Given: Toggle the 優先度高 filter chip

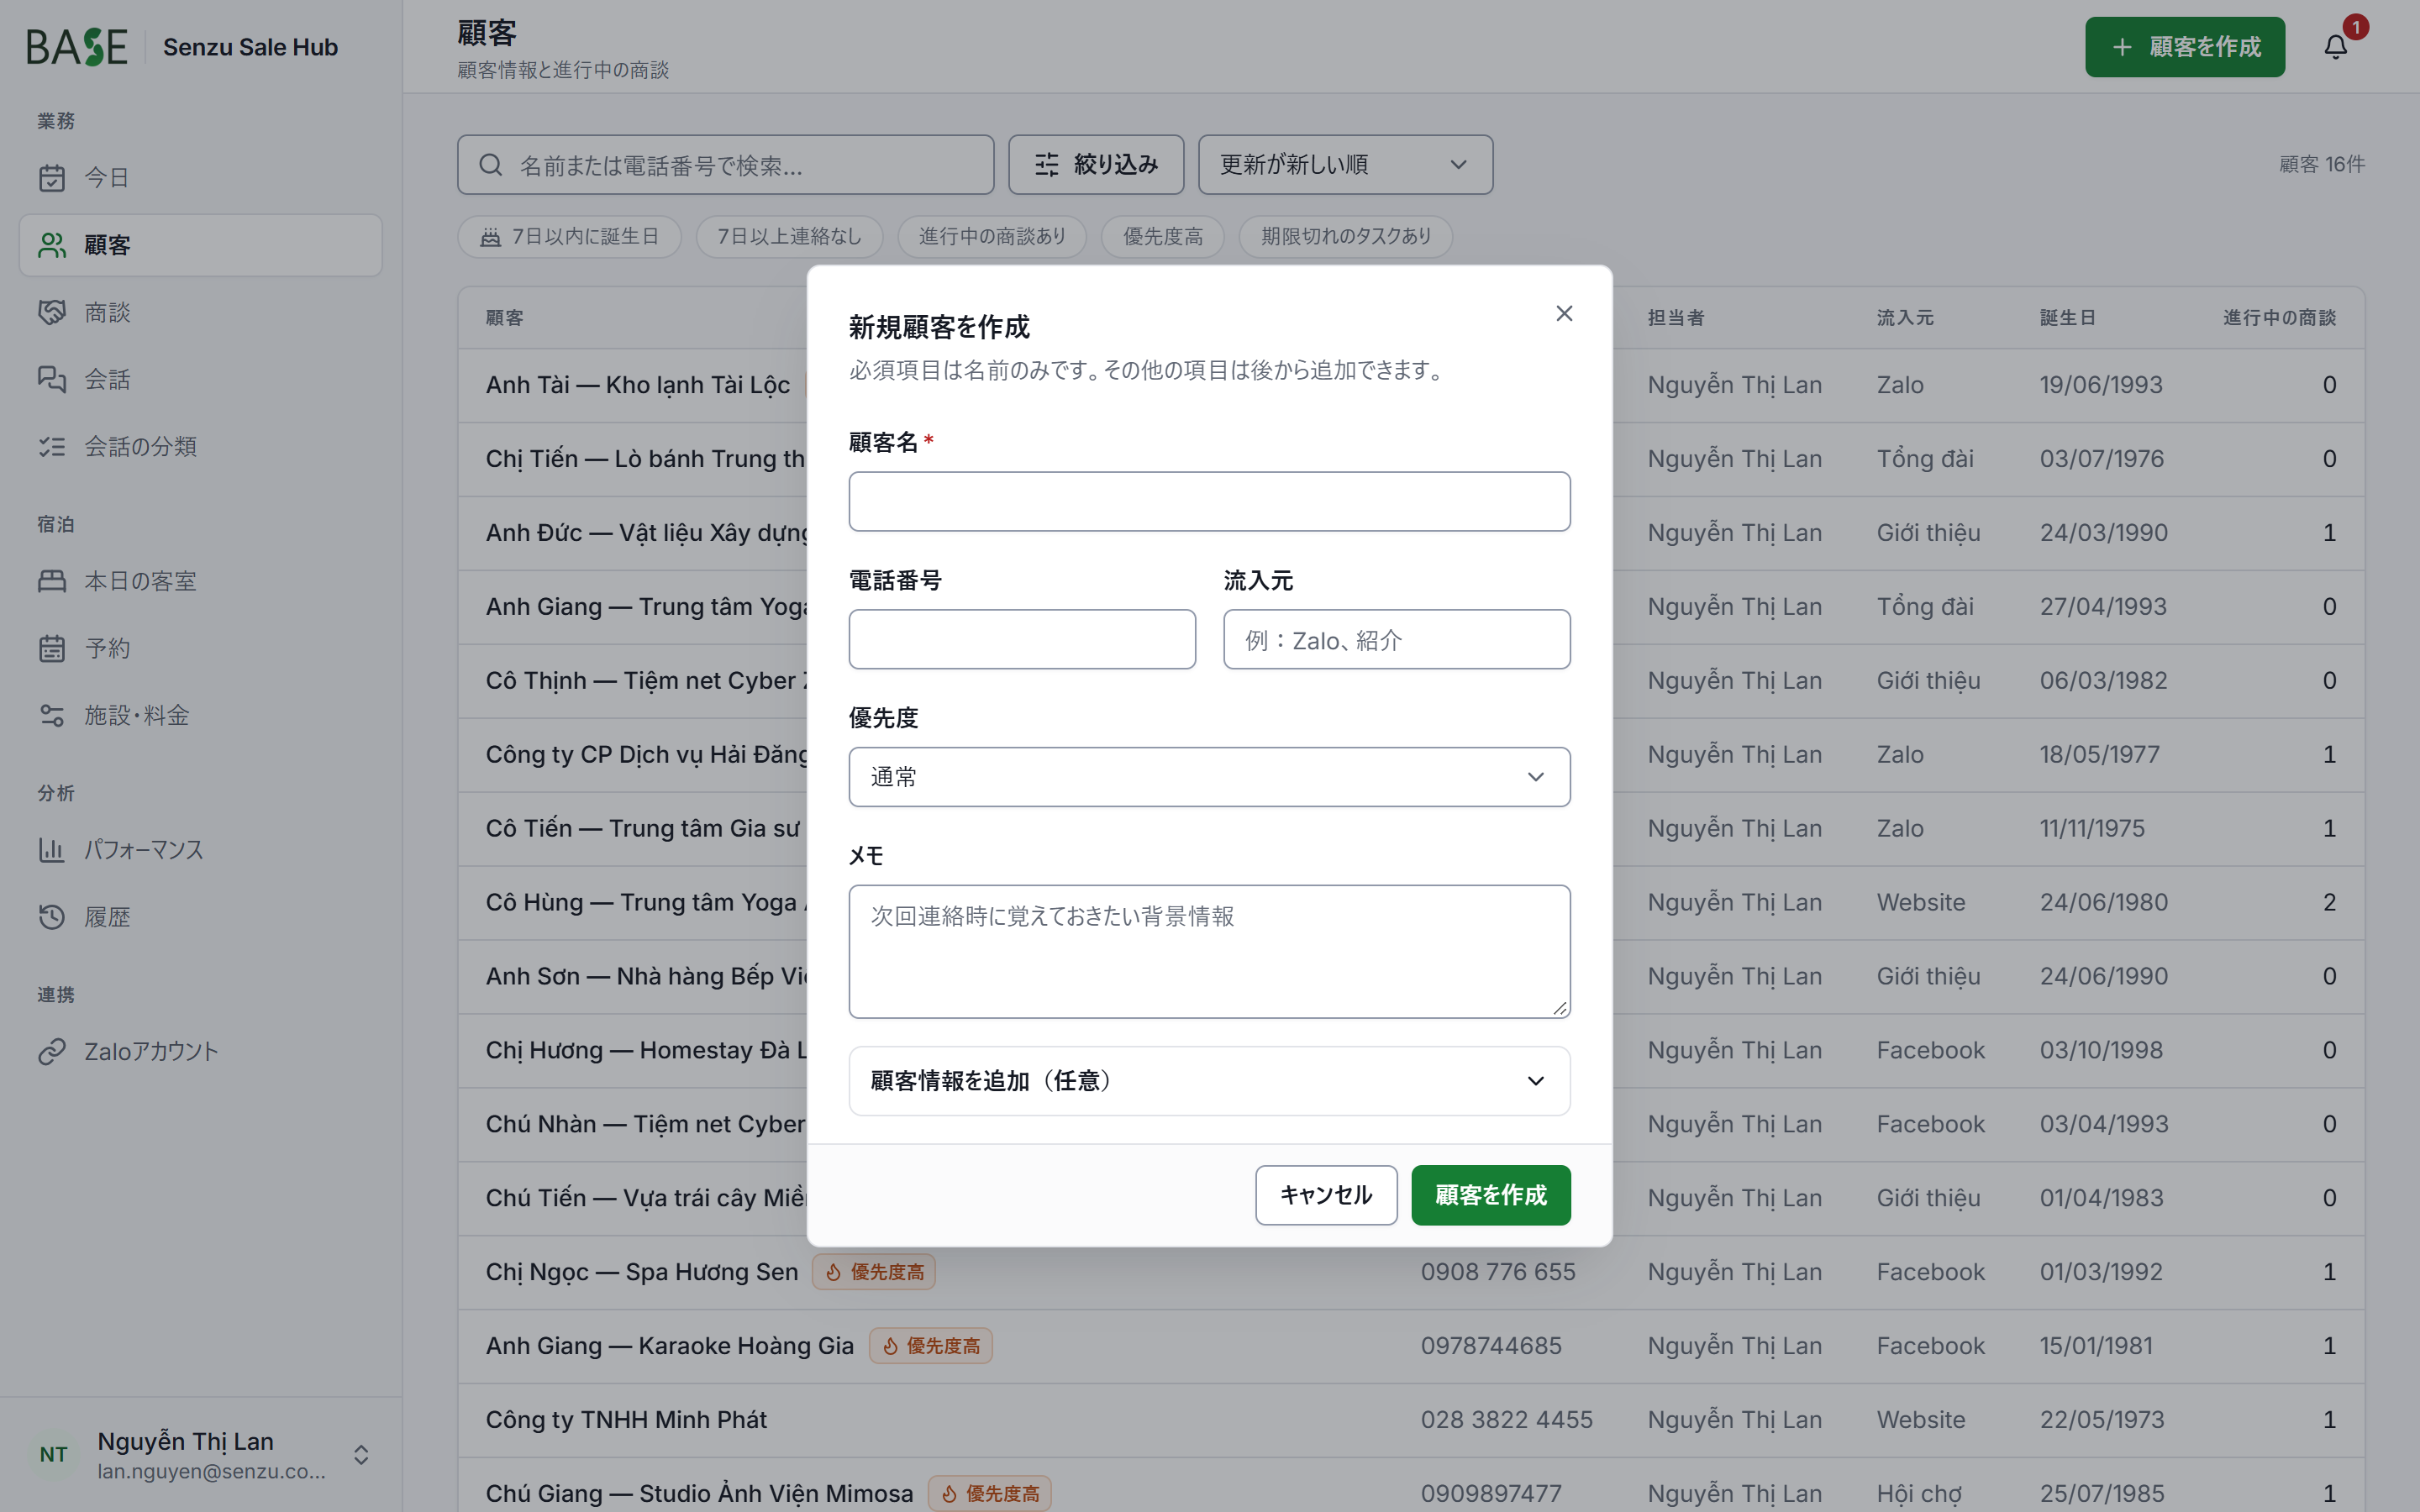Looking at the screenshot, I should click(1162, 237).
